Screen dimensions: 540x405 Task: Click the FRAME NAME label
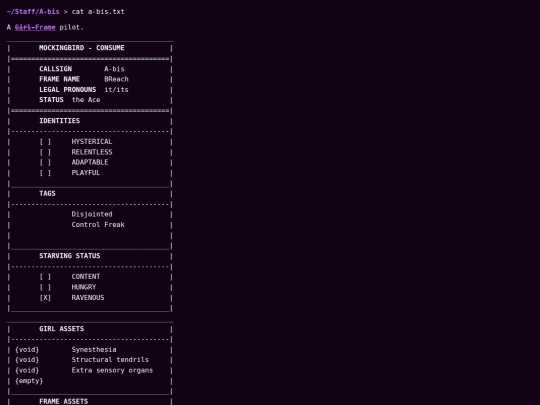tap(60, 79)
